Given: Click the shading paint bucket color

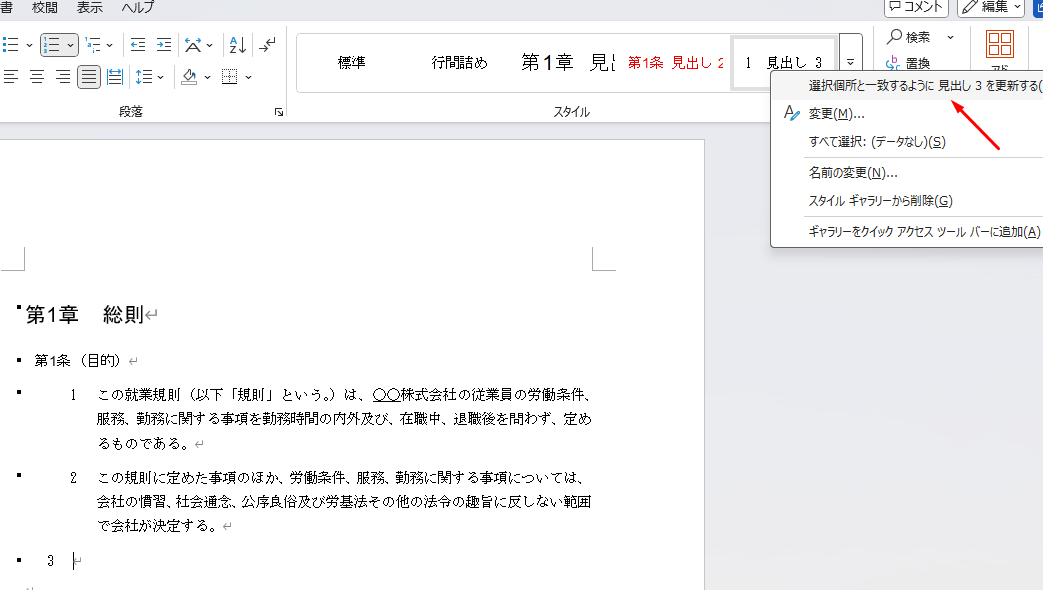Looking at the screenshot, I should coord(190,77).
